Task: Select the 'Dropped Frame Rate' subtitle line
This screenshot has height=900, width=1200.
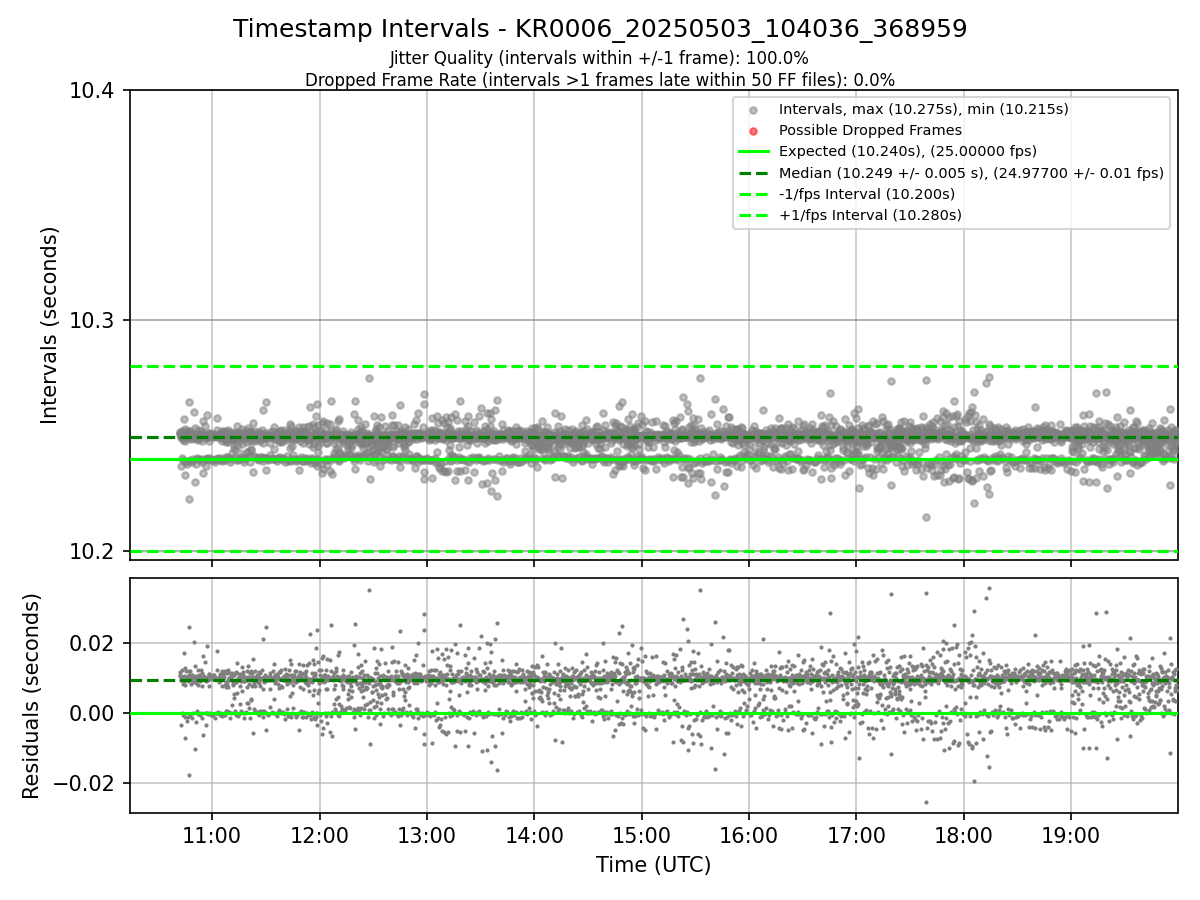Action: pyautogui.click(x=600, y=80)
